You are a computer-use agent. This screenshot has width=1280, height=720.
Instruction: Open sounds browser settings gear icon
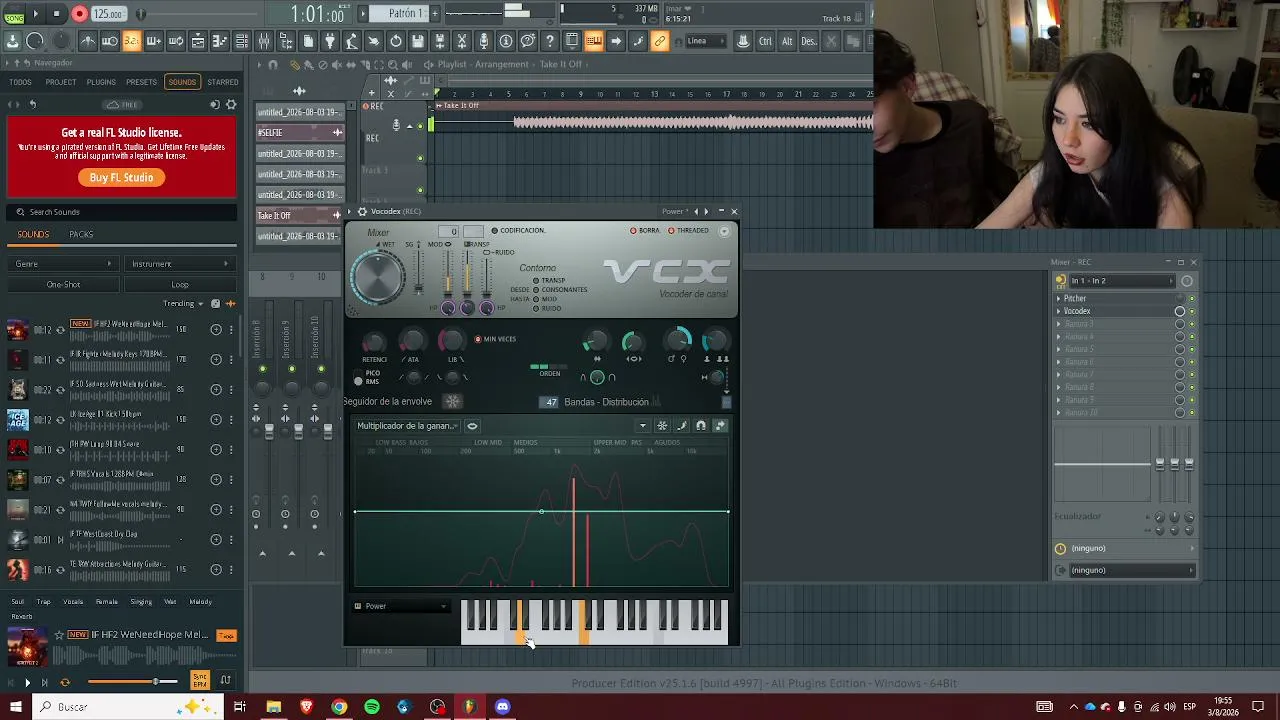[x=231, y=104]
